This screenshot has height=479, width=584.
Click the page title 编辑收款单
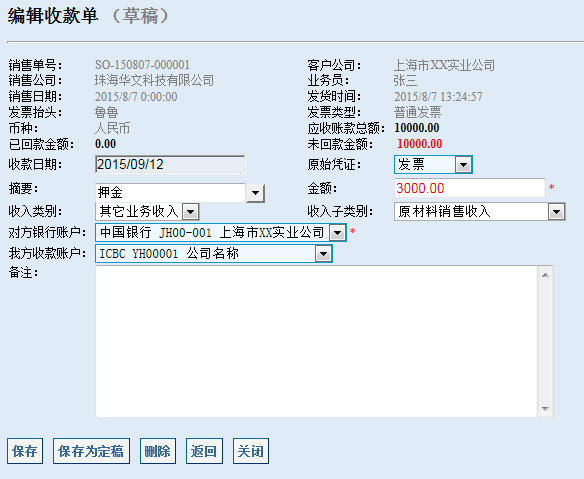53,16
